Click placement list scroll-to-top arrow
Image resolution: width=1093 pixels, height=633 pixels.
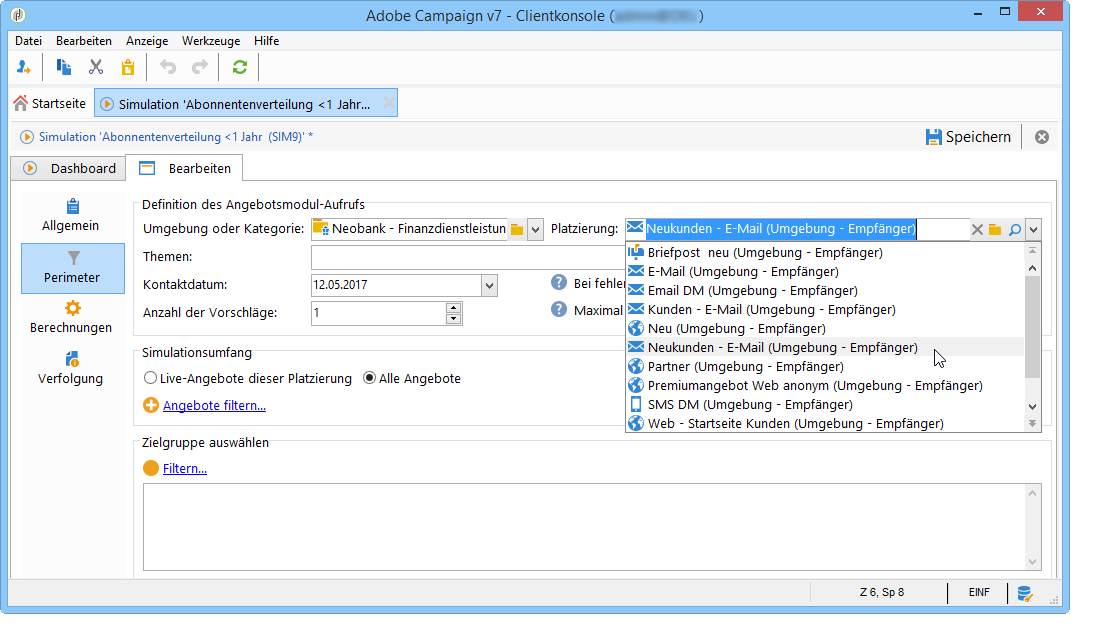point(1032,250)
